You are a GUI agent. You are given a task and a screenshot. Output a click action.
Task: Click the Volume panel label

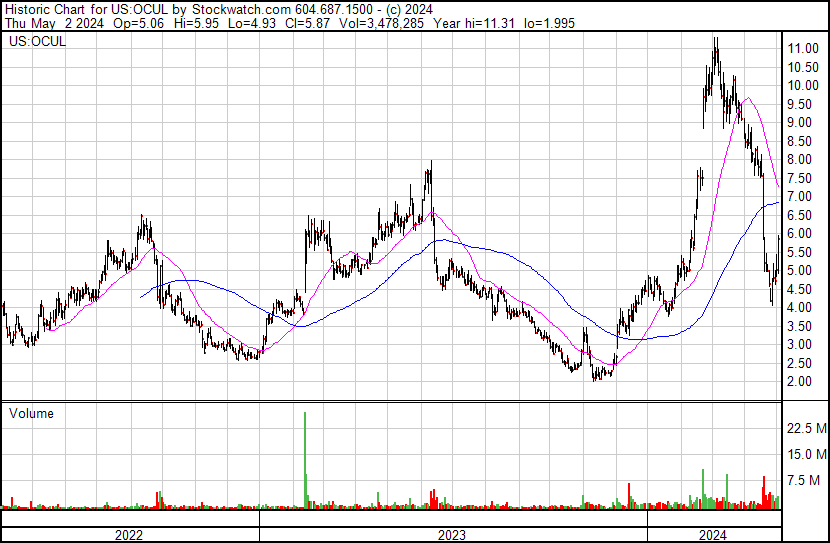click(x=31, y=413)
